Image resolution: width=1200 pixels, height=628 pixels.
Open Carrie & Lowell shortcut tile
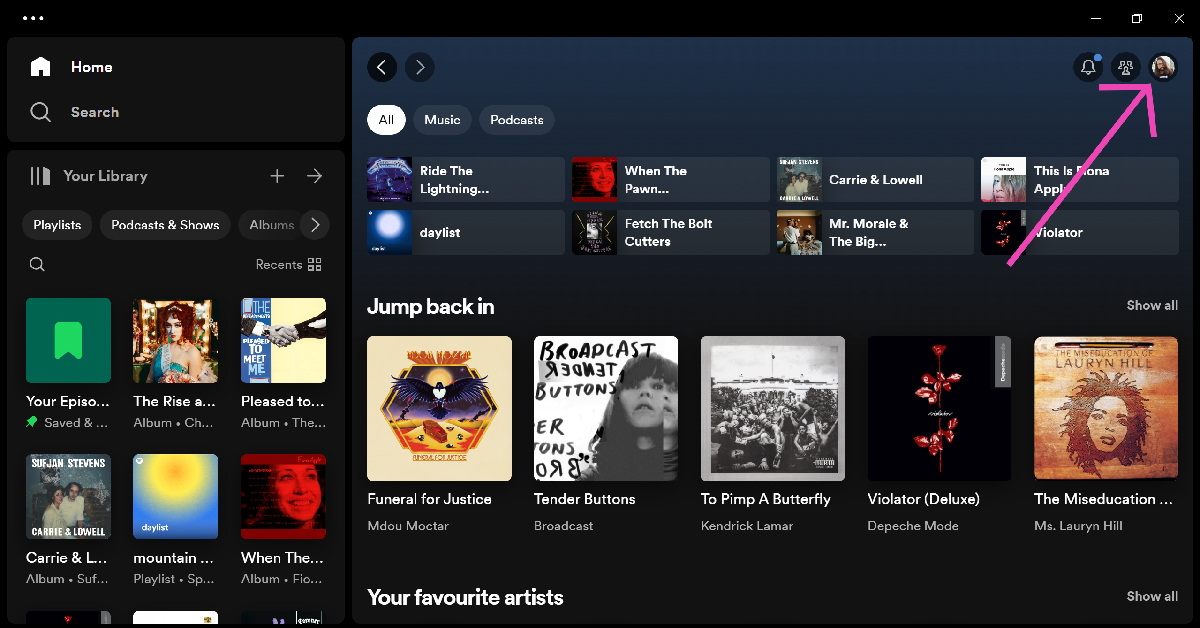875,180
